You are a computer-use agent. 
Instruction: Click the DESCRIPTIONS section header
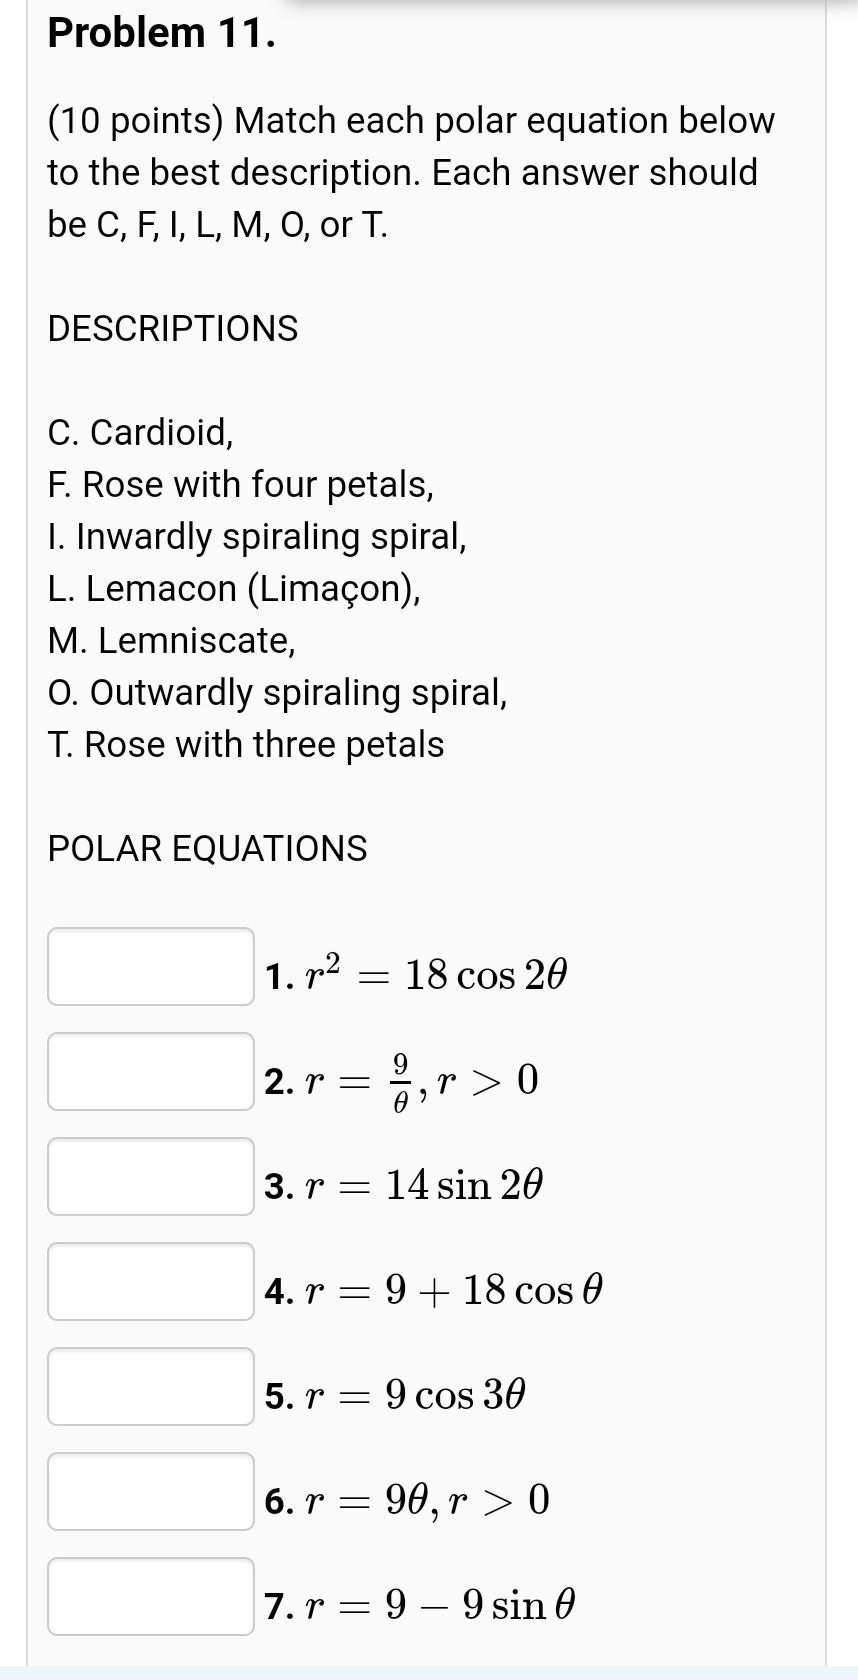[x=173, y=328]
